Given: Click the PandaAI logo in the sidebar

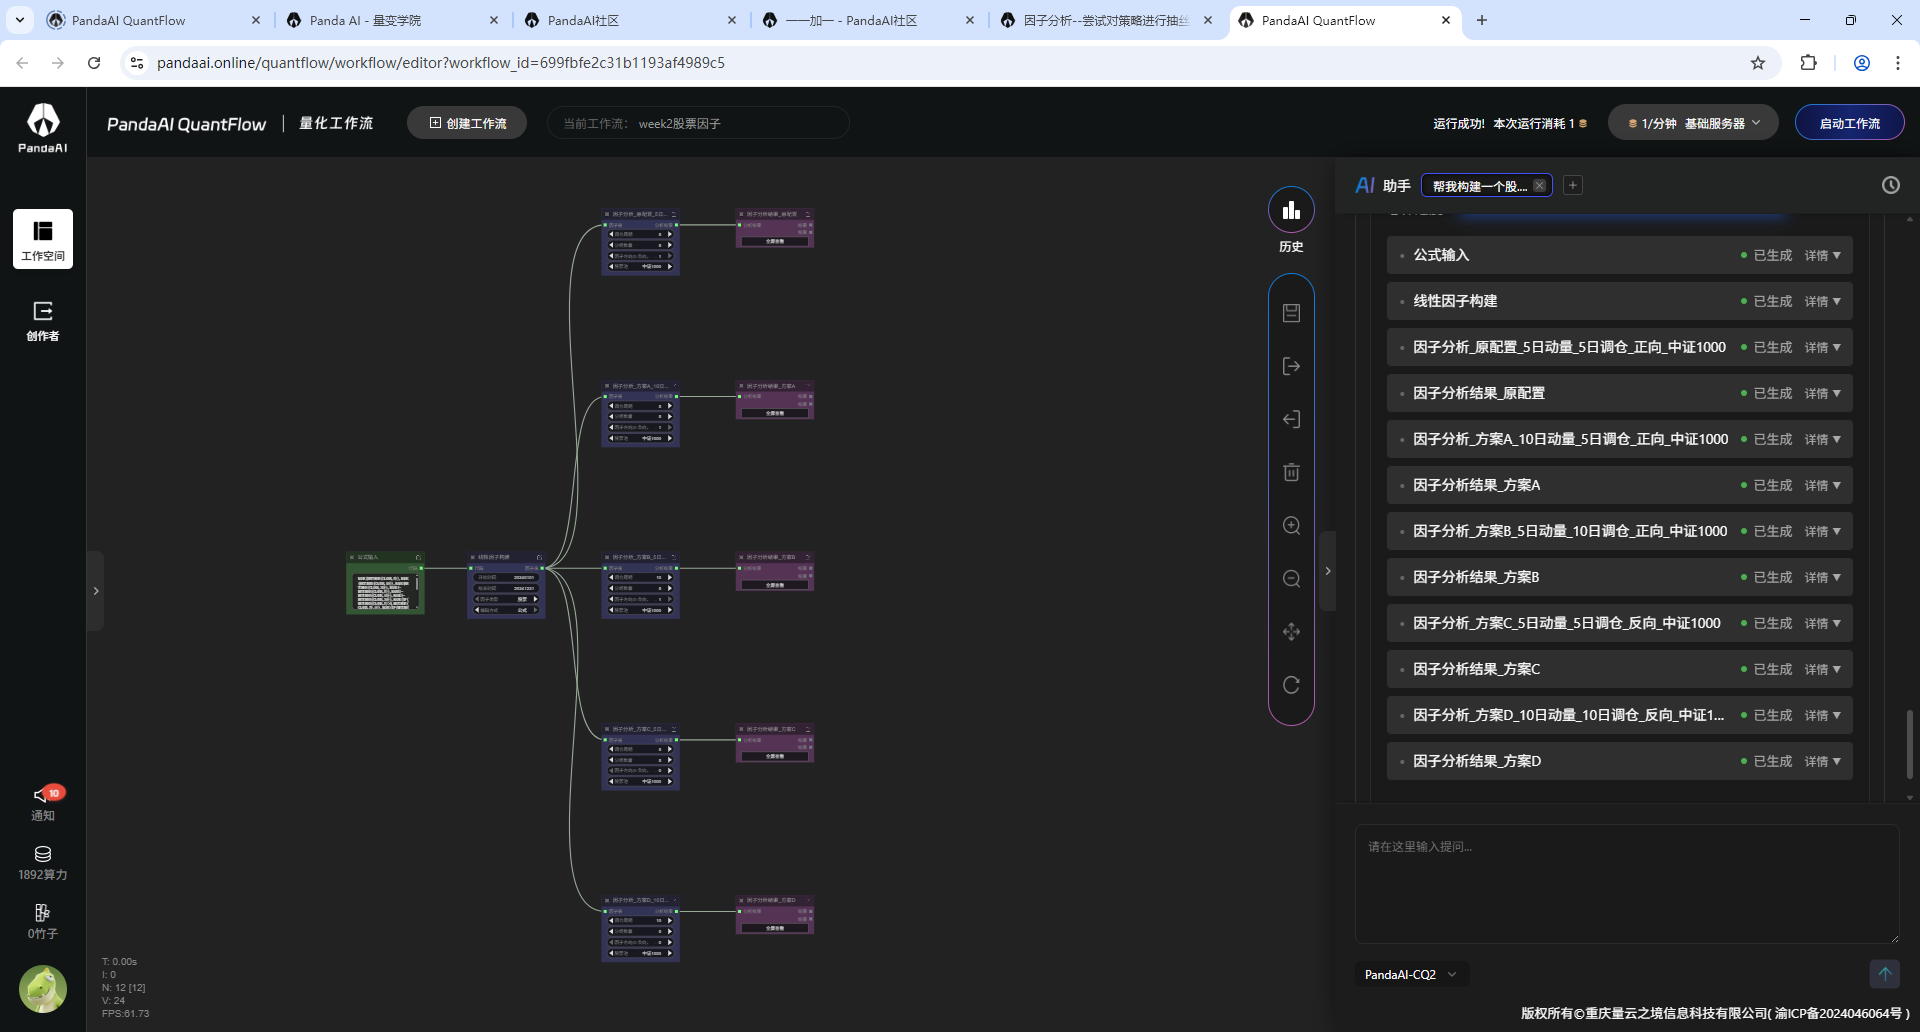Looking at the screenshot, I should 43,127.
